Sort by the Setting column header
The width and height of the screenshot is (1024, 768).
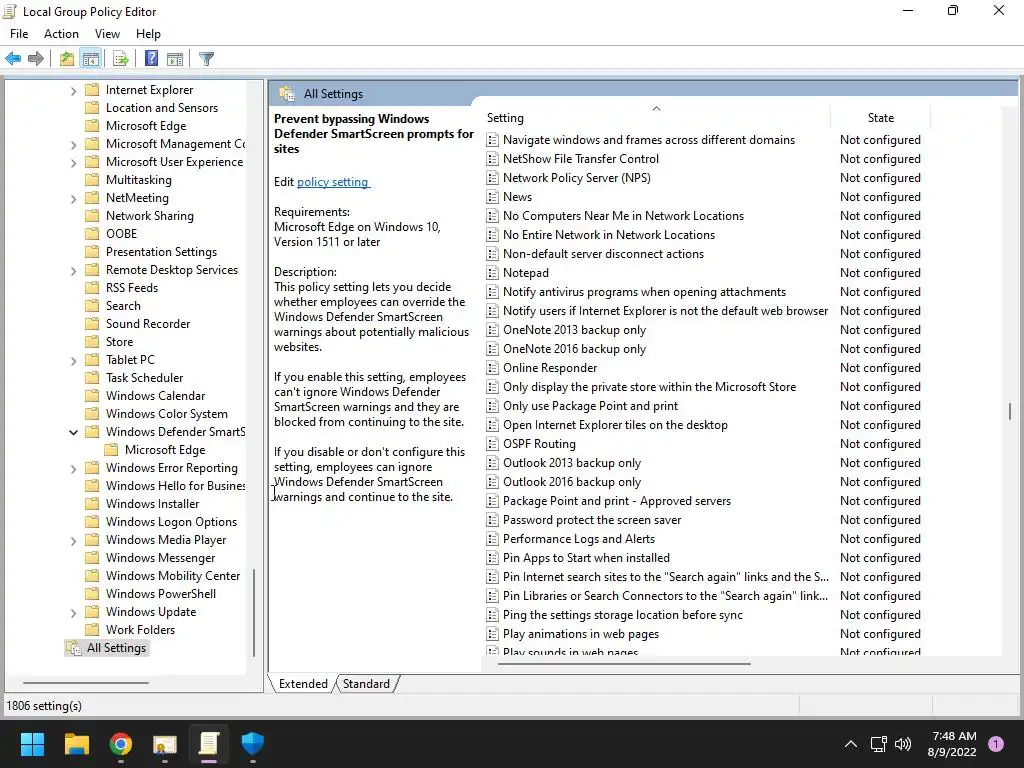(656, 118)
